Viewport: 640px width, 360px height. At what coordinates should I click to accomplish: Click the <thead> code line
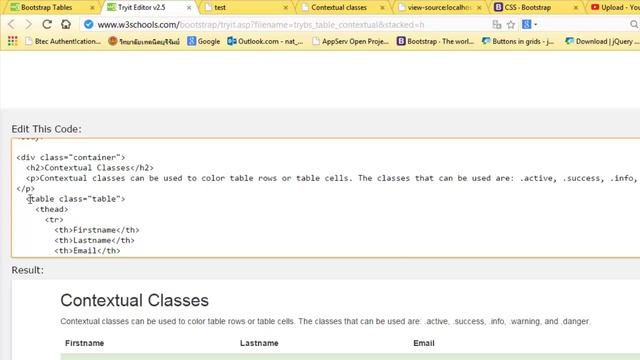click(x=52, y=209)
